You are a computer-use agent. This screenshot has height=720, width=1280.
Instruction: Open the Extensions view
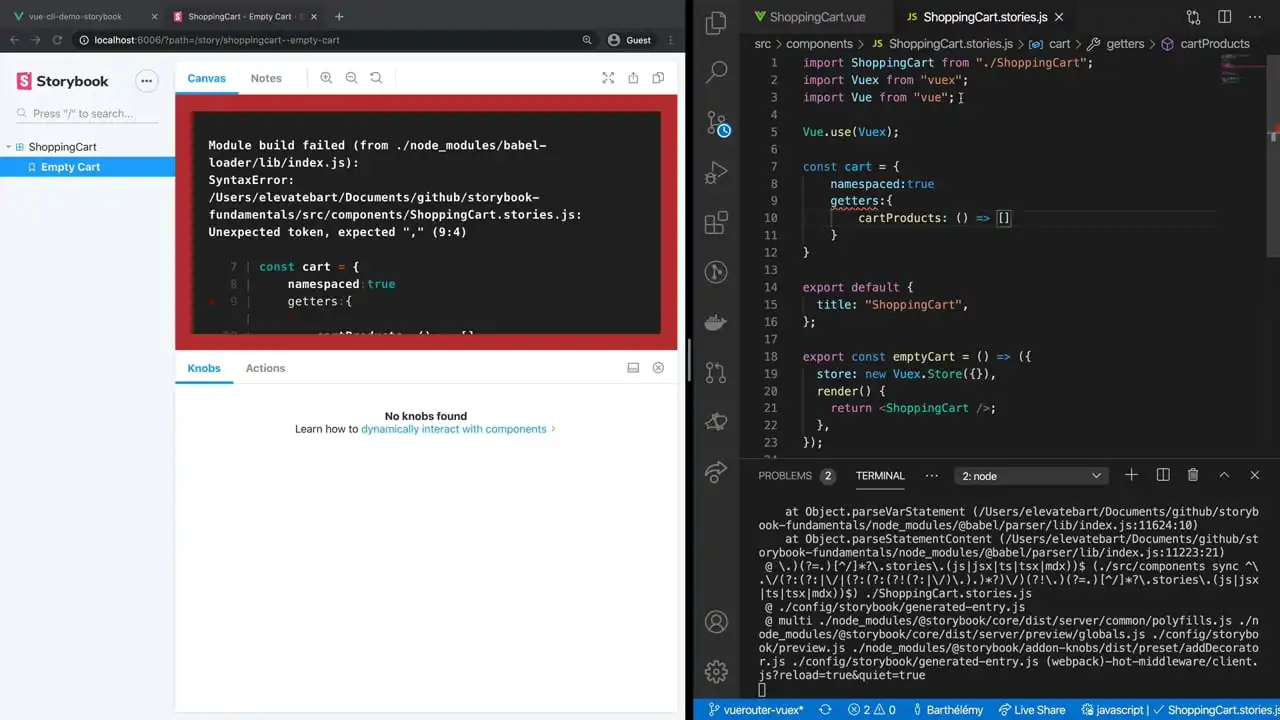click(x=716, y=223)
